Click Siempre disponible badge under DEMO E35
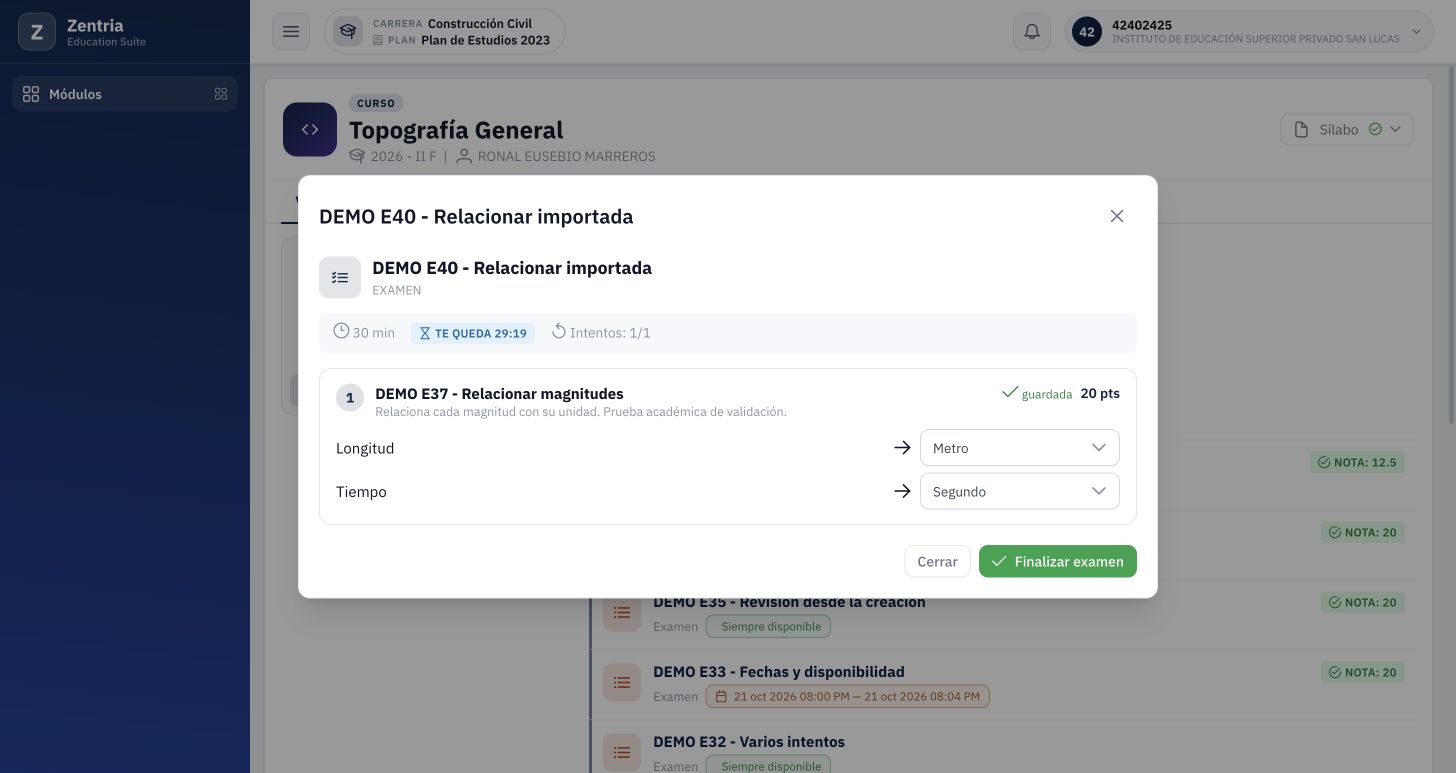 768,626
